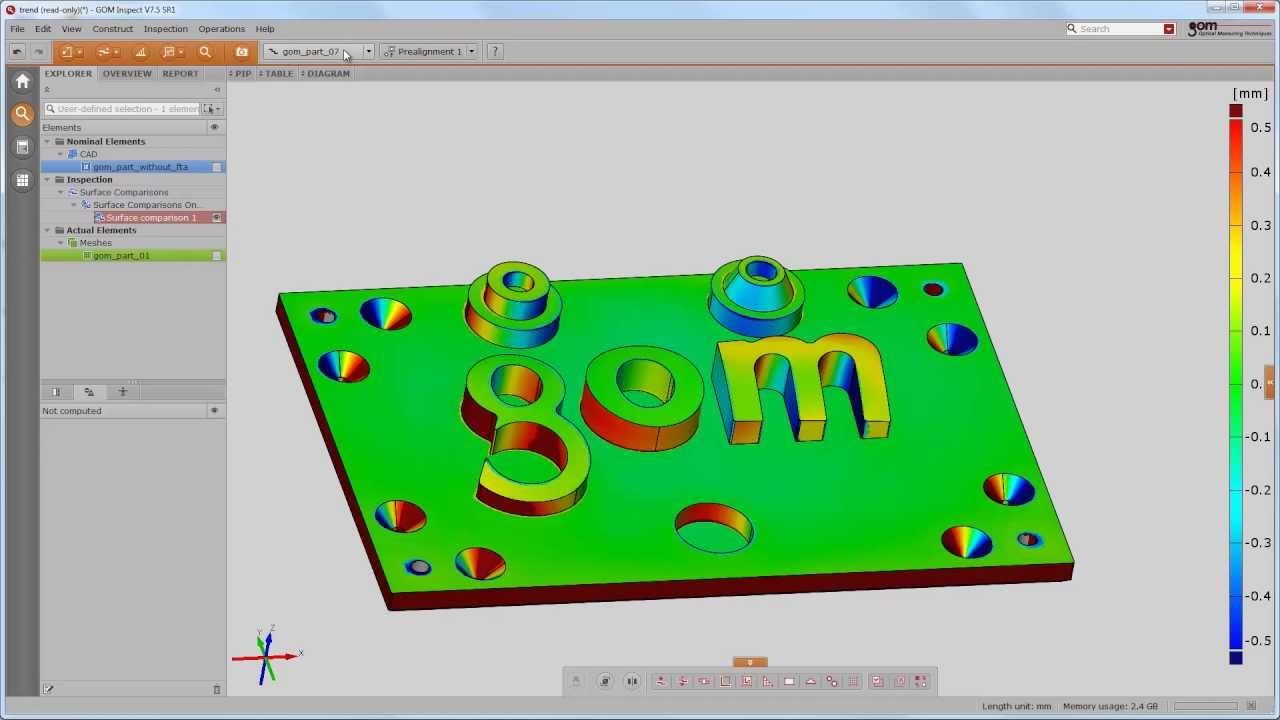
Task: Click the pencil icon at explorer bottom left
Action: (48, 689)
